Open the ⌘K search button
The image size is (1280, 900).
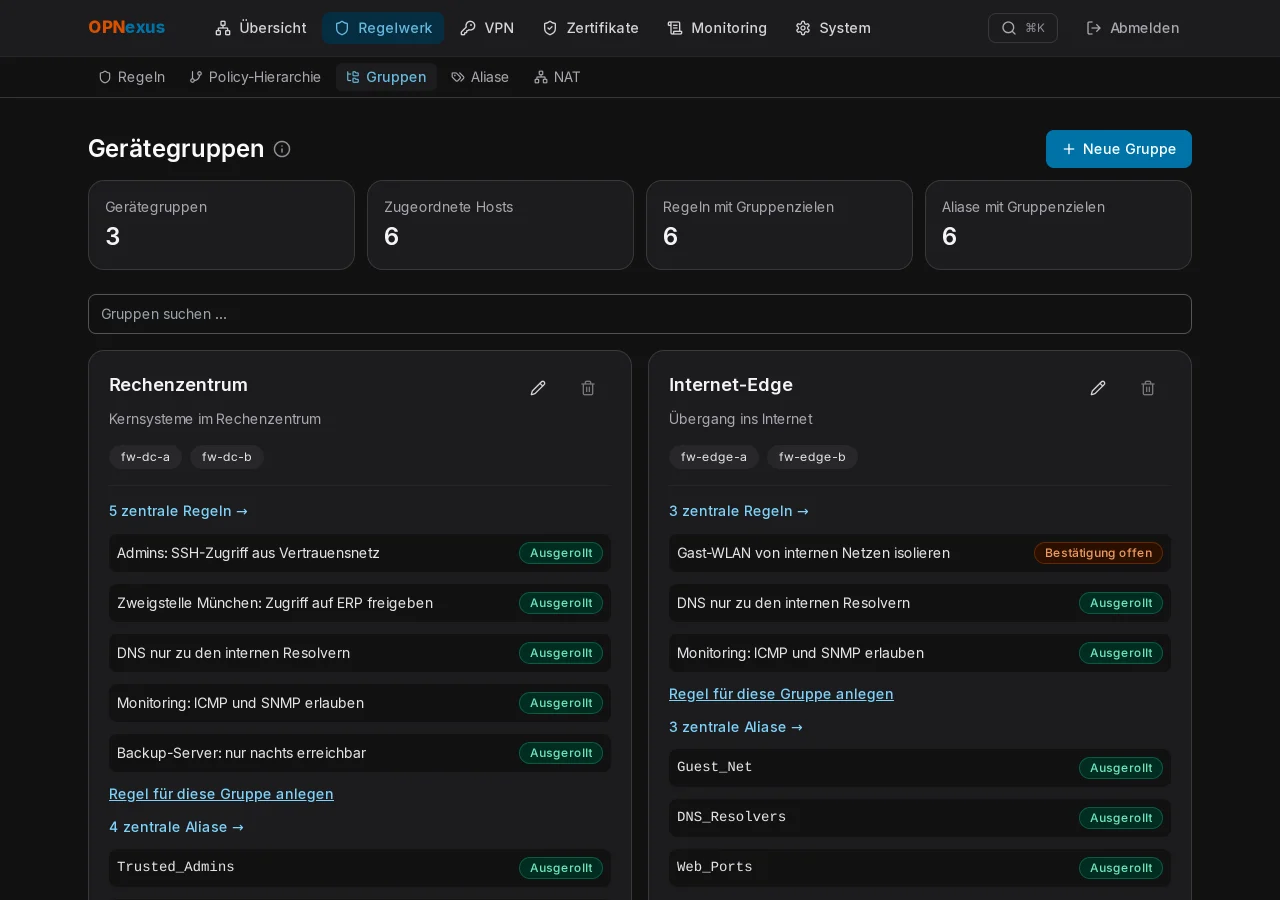click(1022, 28)
